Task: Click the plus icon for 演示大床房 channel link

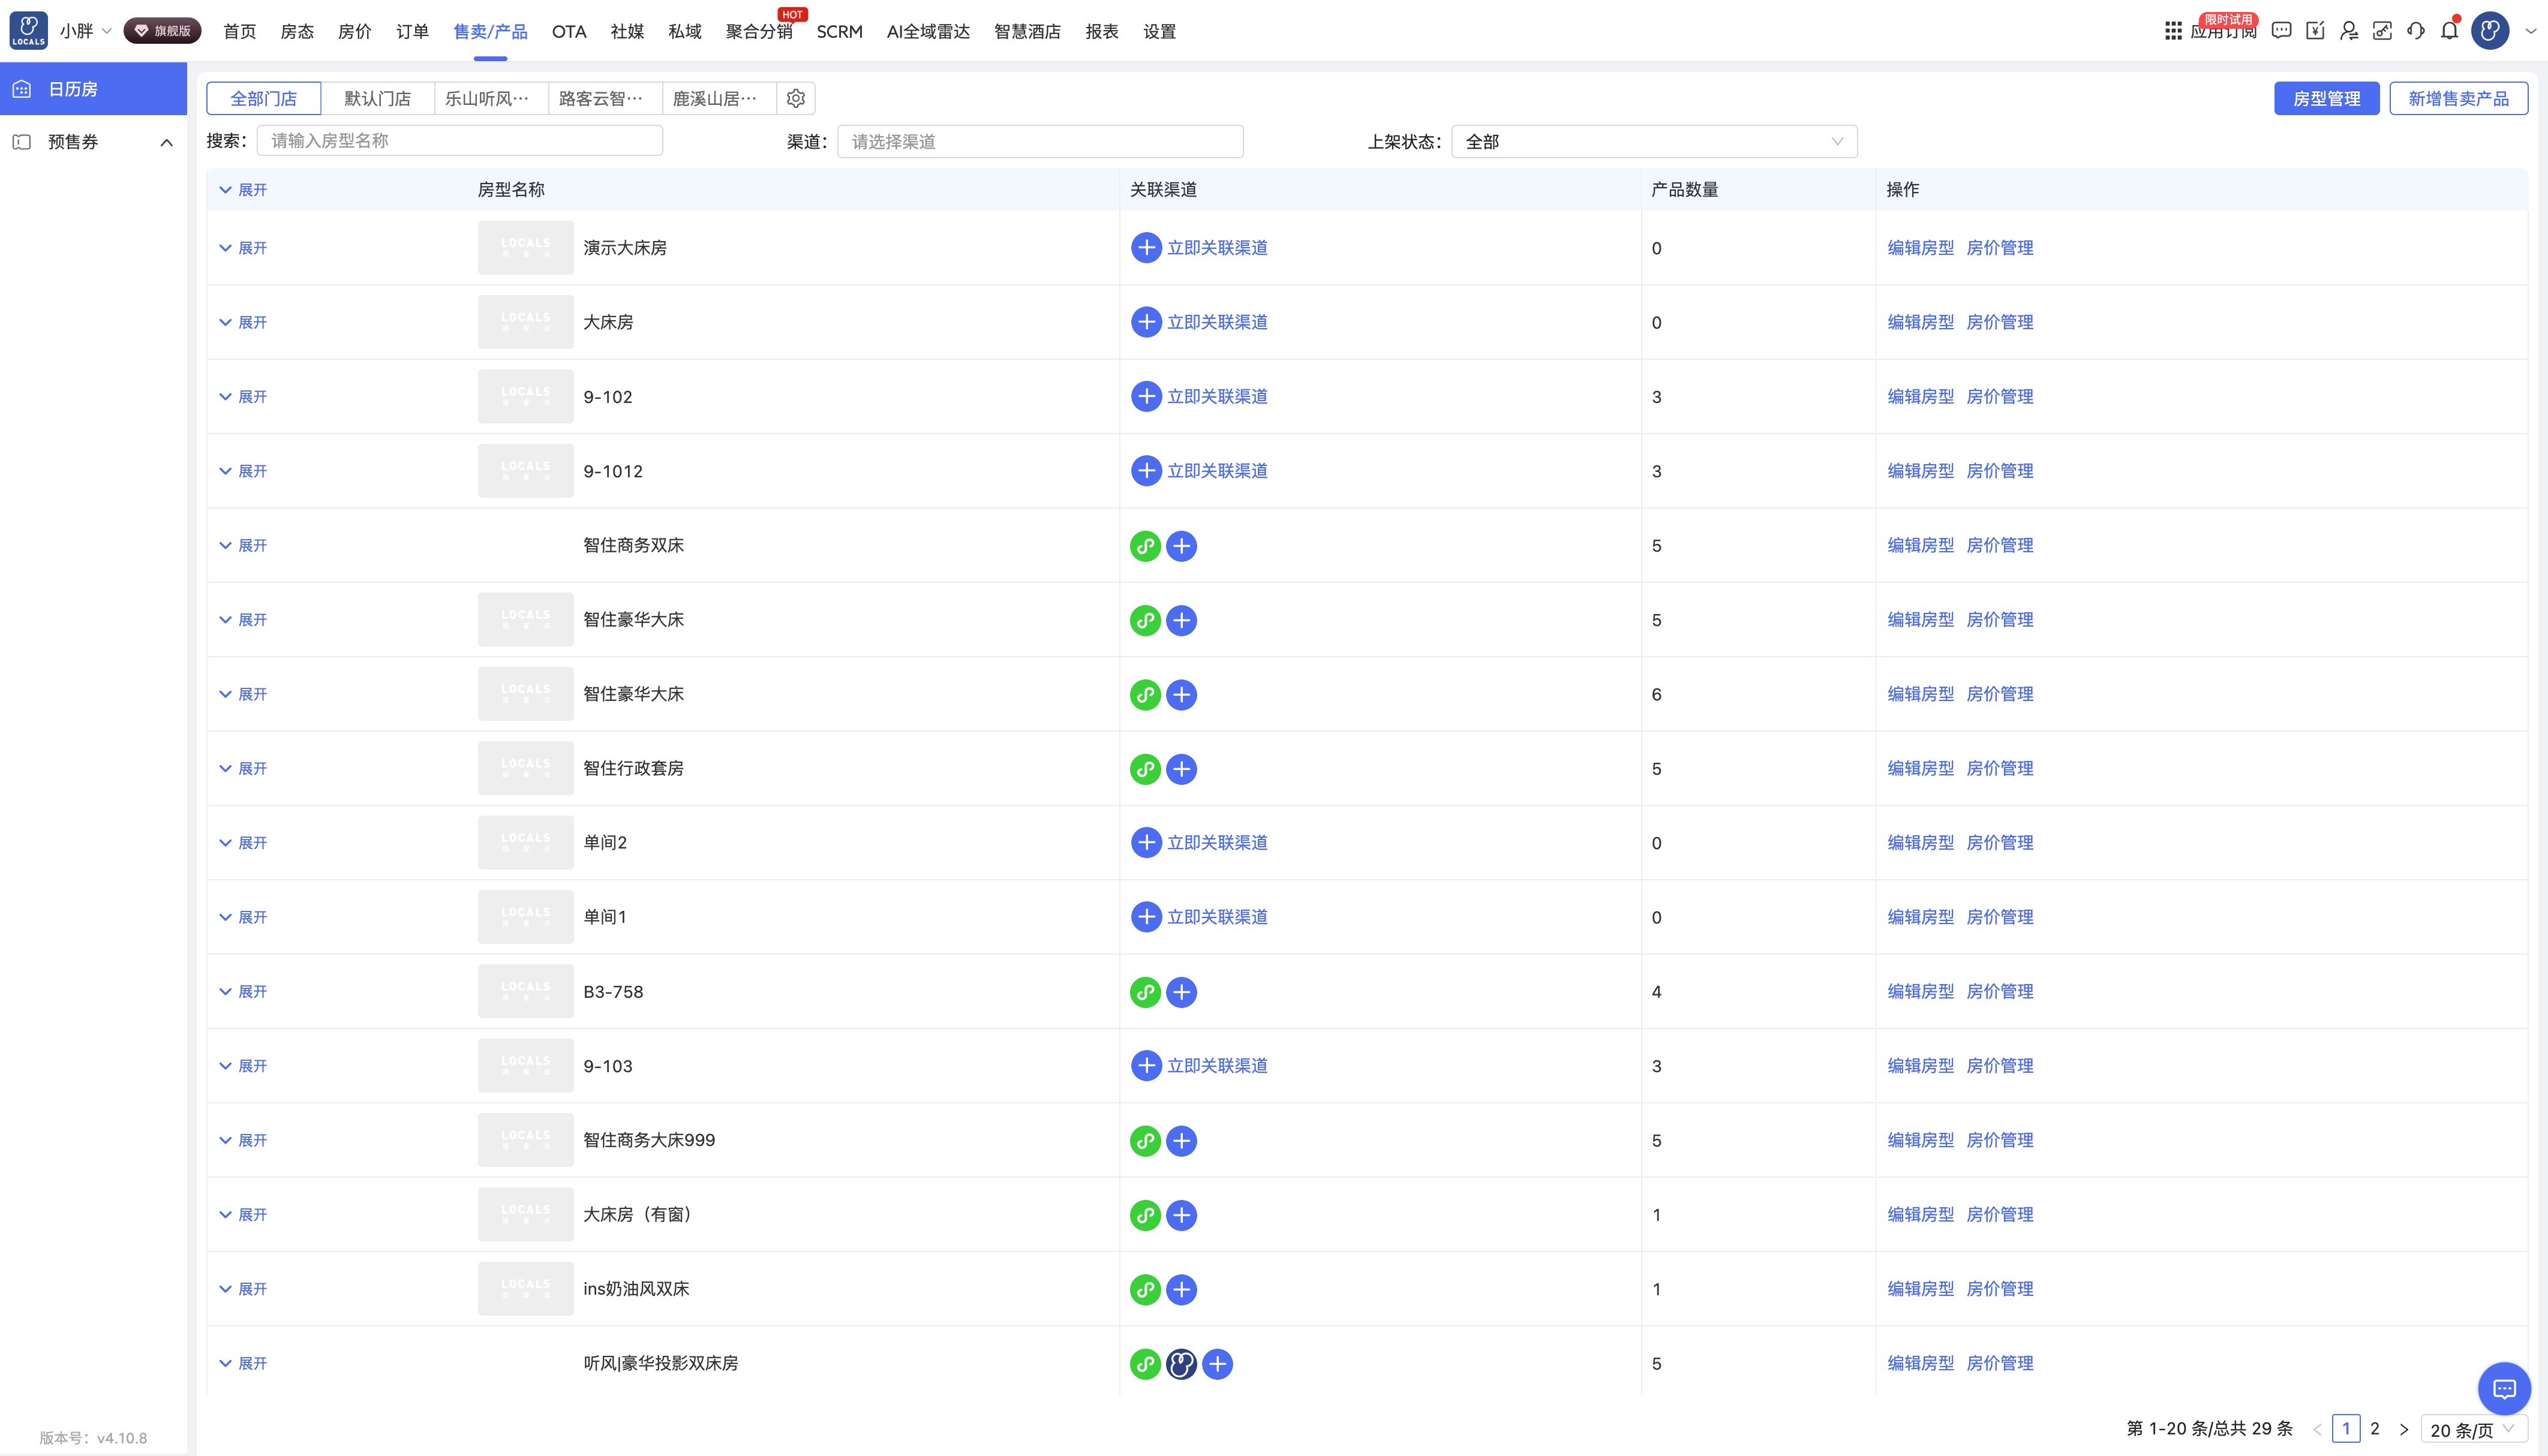Action: pyautogui.click(x=1146, y=248)
